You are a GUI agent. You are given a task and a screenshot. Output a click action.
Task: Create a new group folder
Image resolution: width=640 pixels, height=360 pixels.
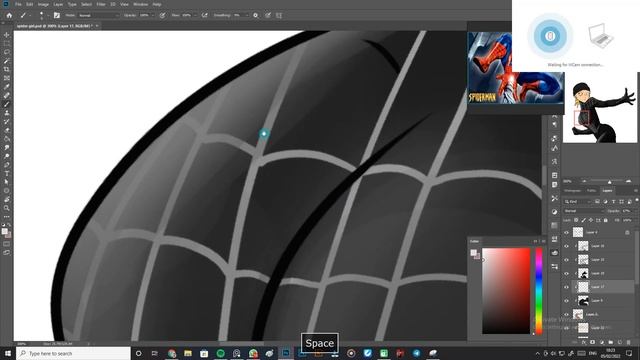pyautogui.click(x=611, y=342)
